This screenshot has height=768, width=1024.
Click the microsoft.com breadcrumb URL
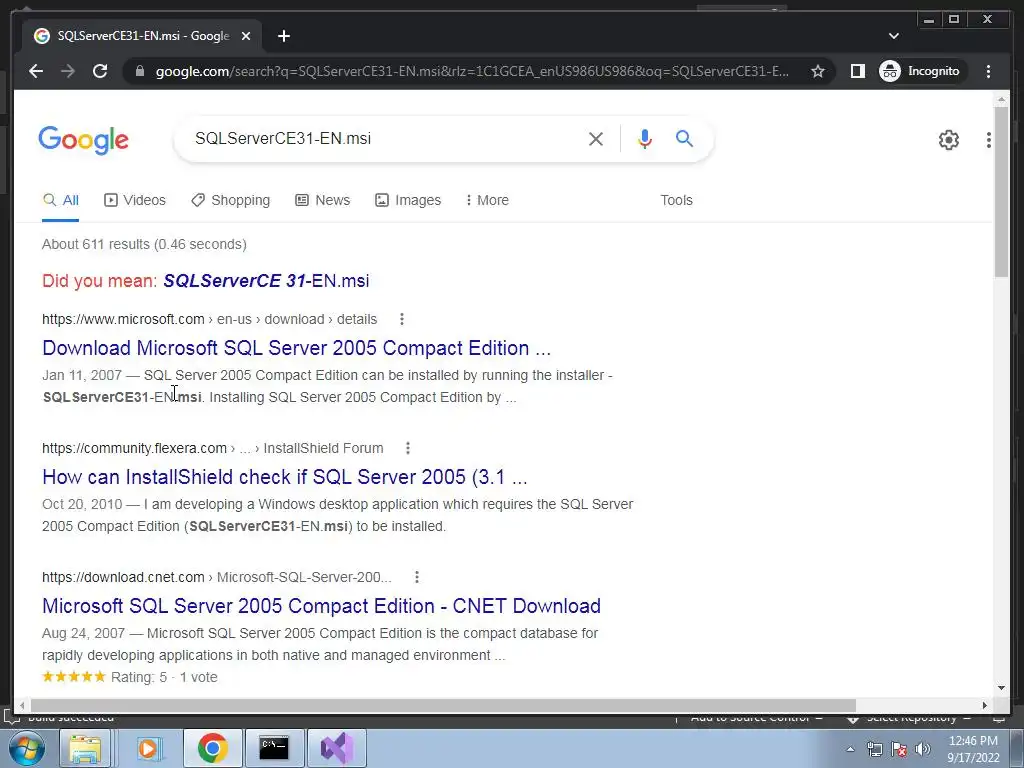pos(210,319)
